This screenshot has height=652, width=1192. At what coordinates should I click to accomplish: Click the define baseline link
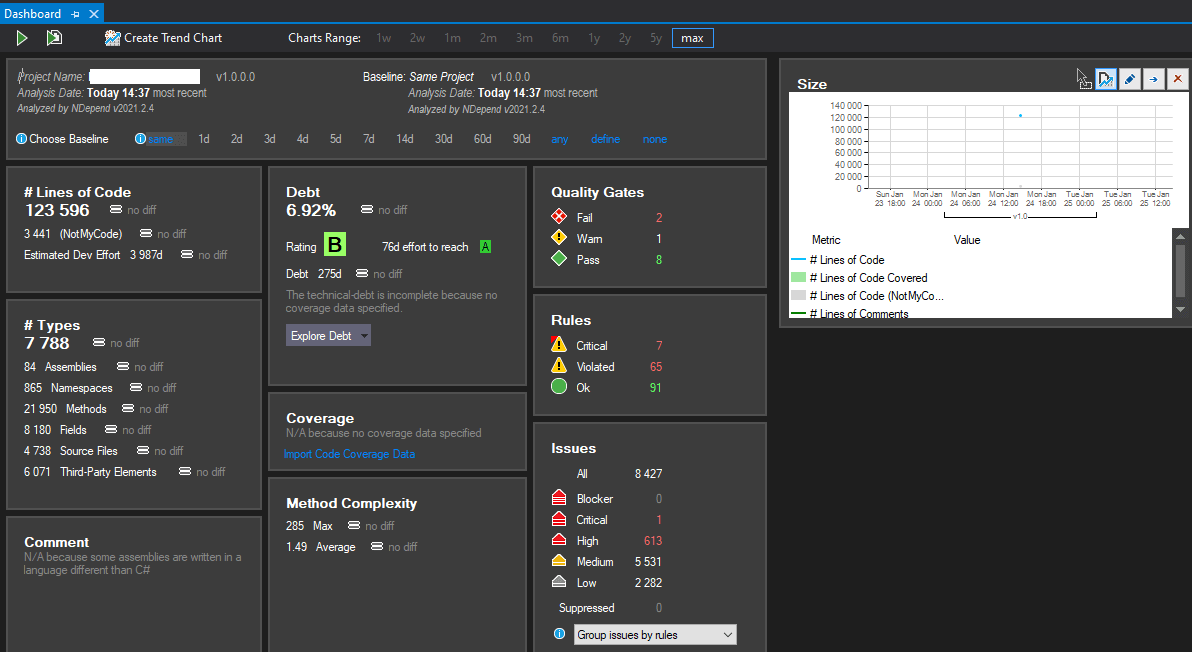coord(605,139)
